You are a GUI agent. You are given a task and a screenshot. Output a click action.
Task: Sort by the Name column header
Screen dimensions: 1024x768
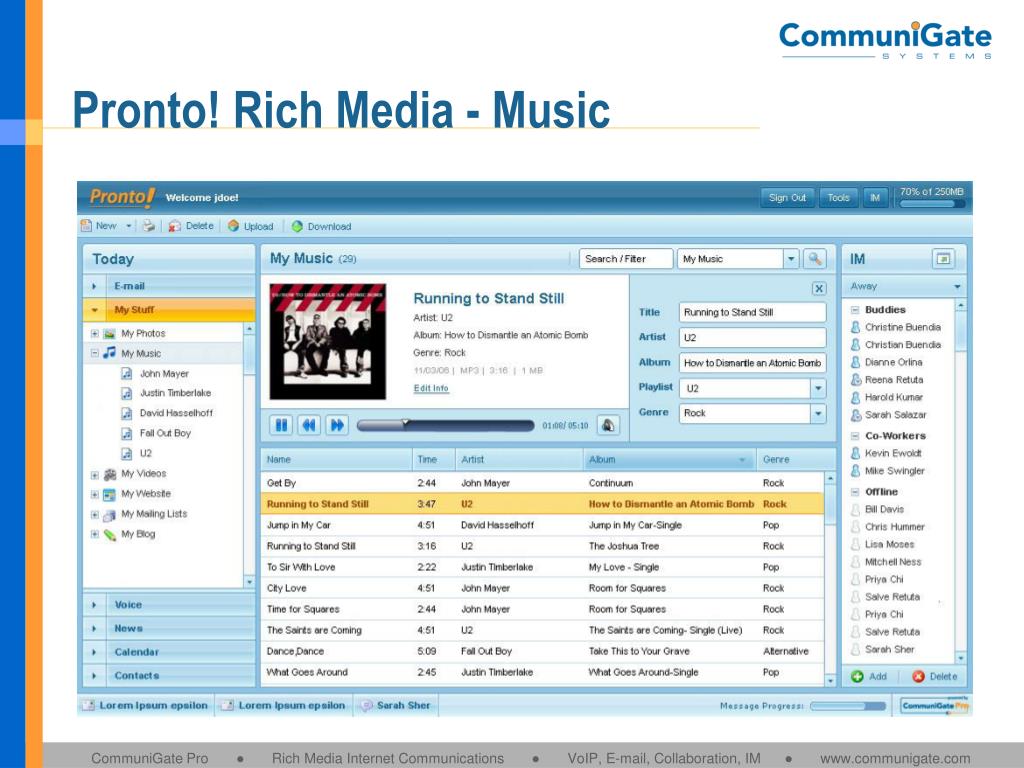[x=336, y=459]
